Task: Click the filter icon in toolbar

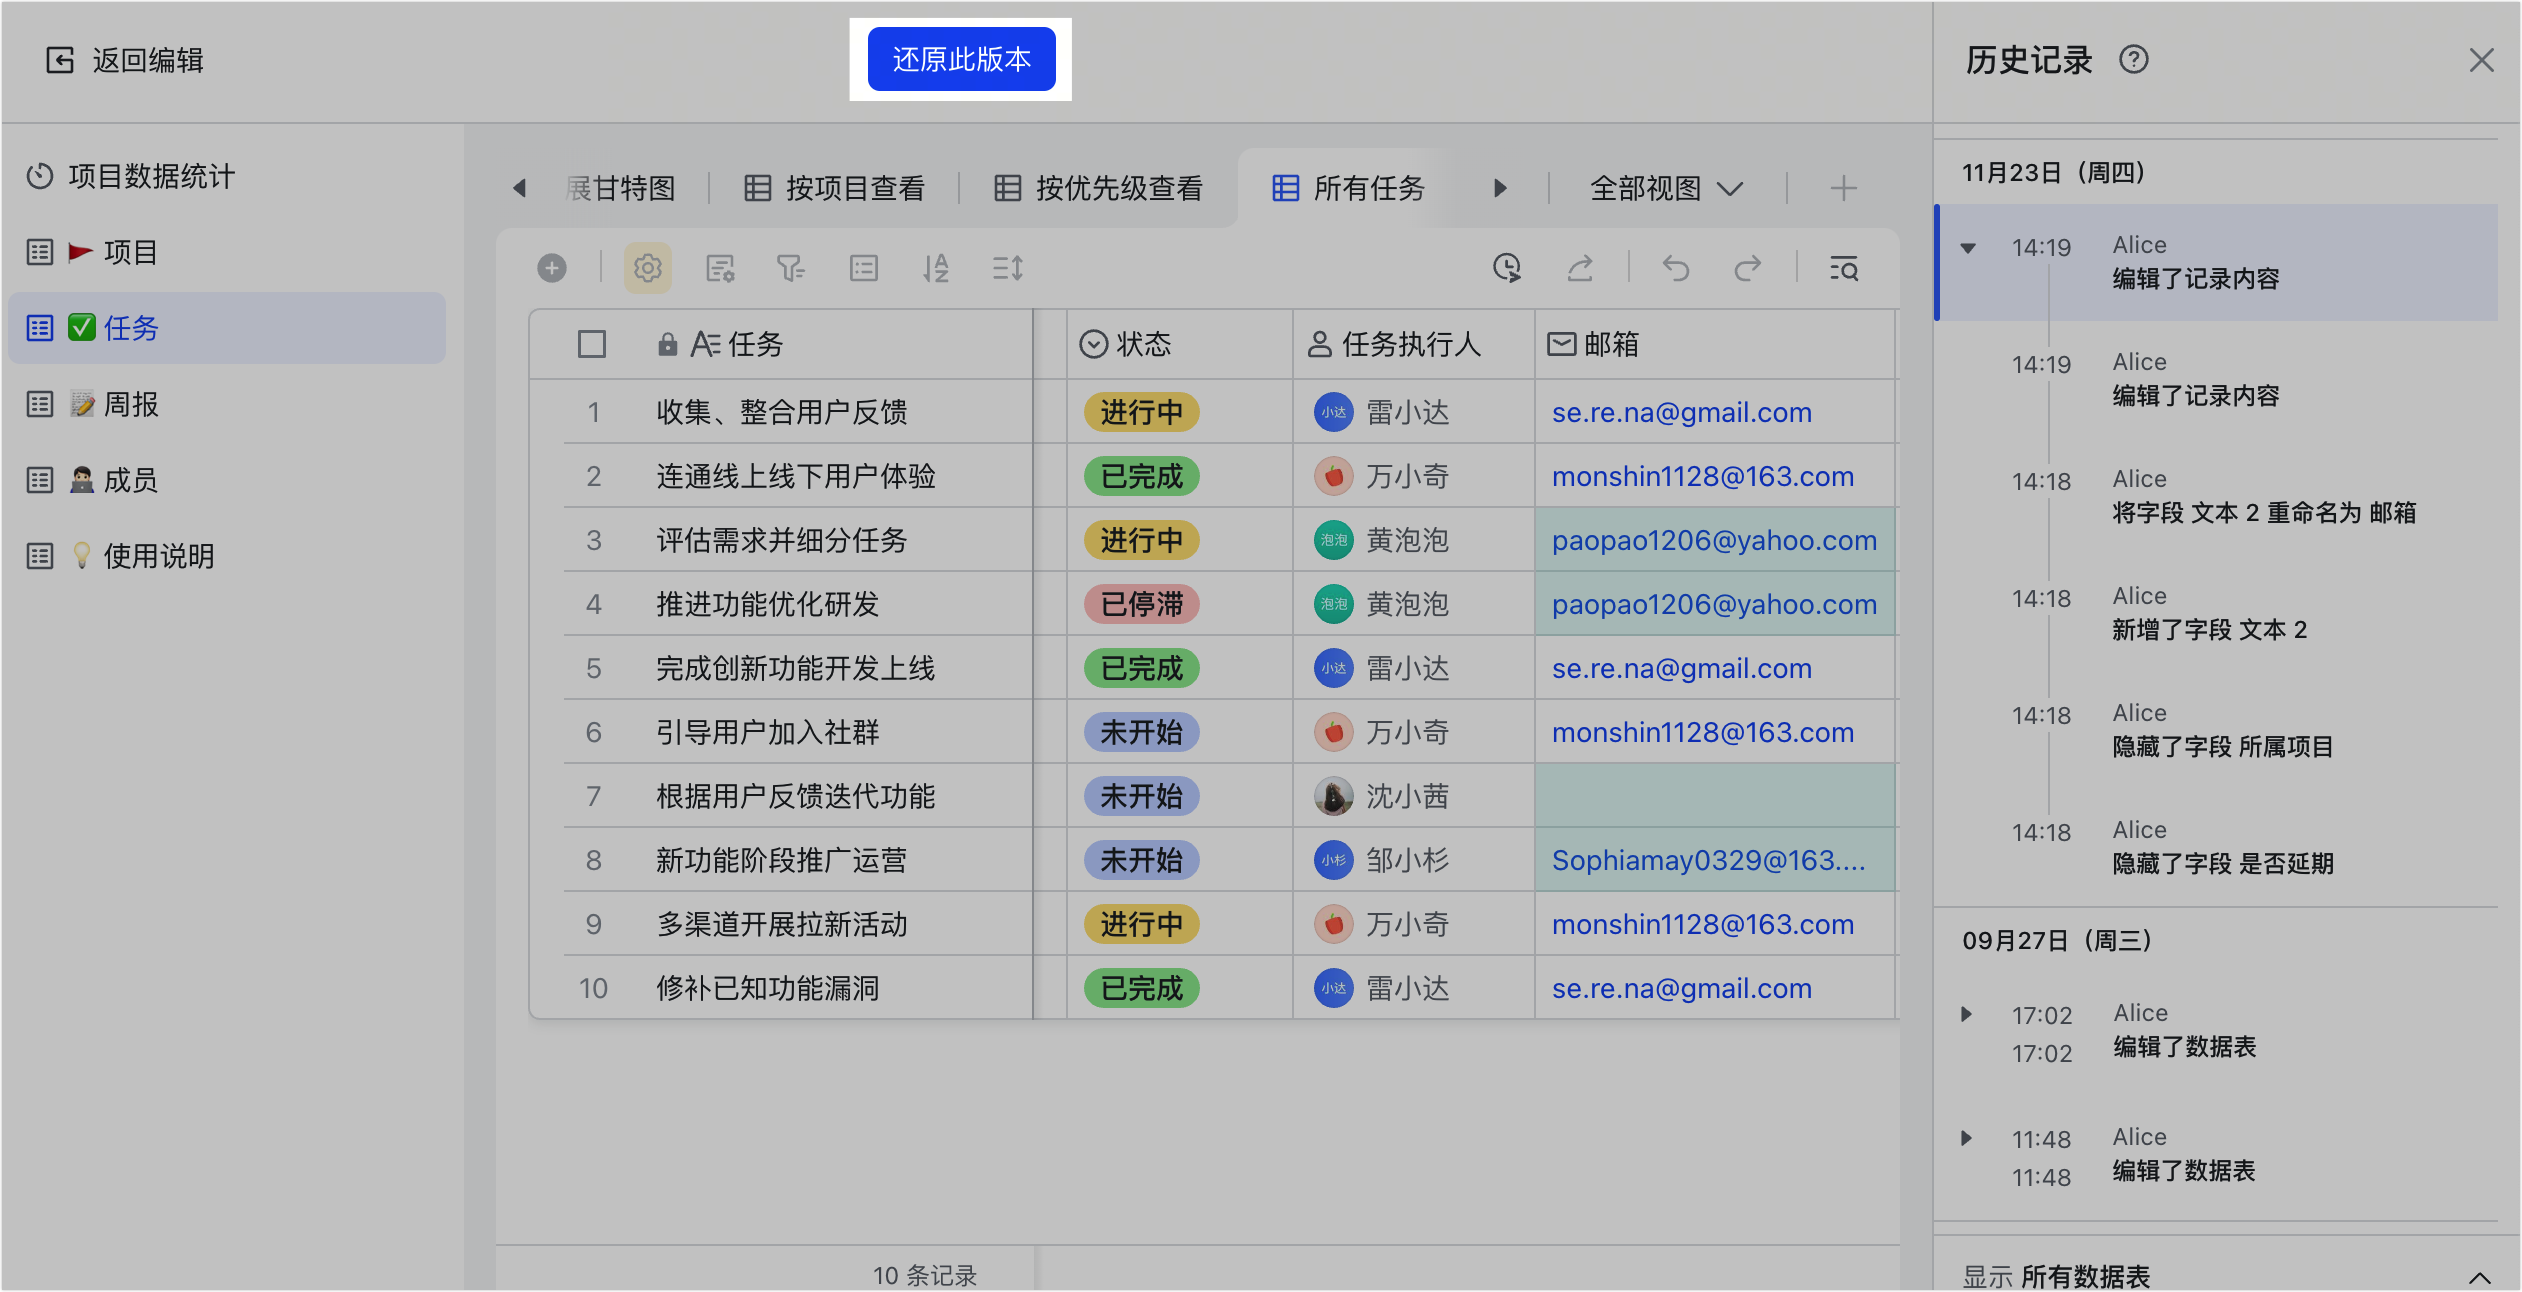Action: tap(791, 268)
